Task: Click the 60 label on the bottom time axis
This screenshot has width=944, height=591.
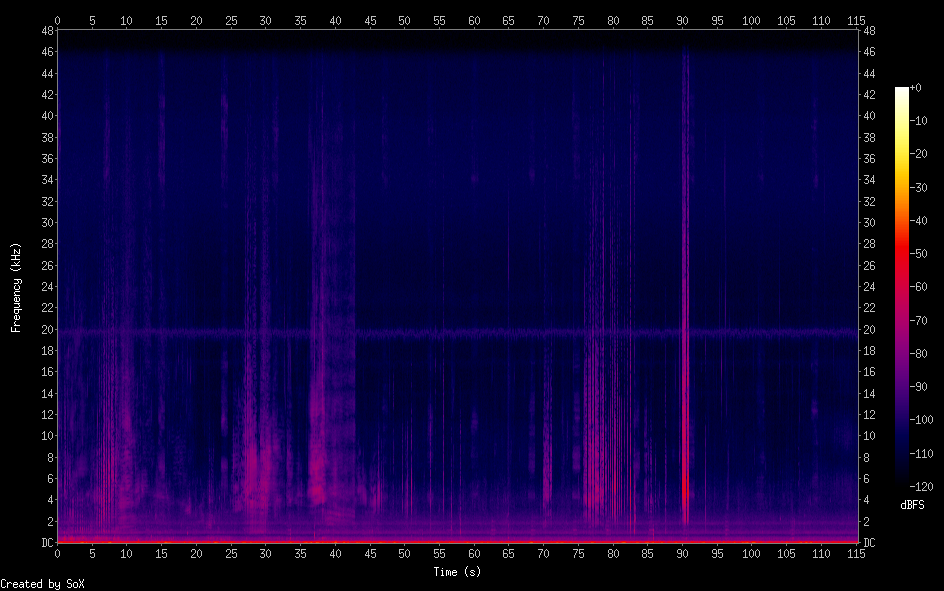Action: [474, 553]
